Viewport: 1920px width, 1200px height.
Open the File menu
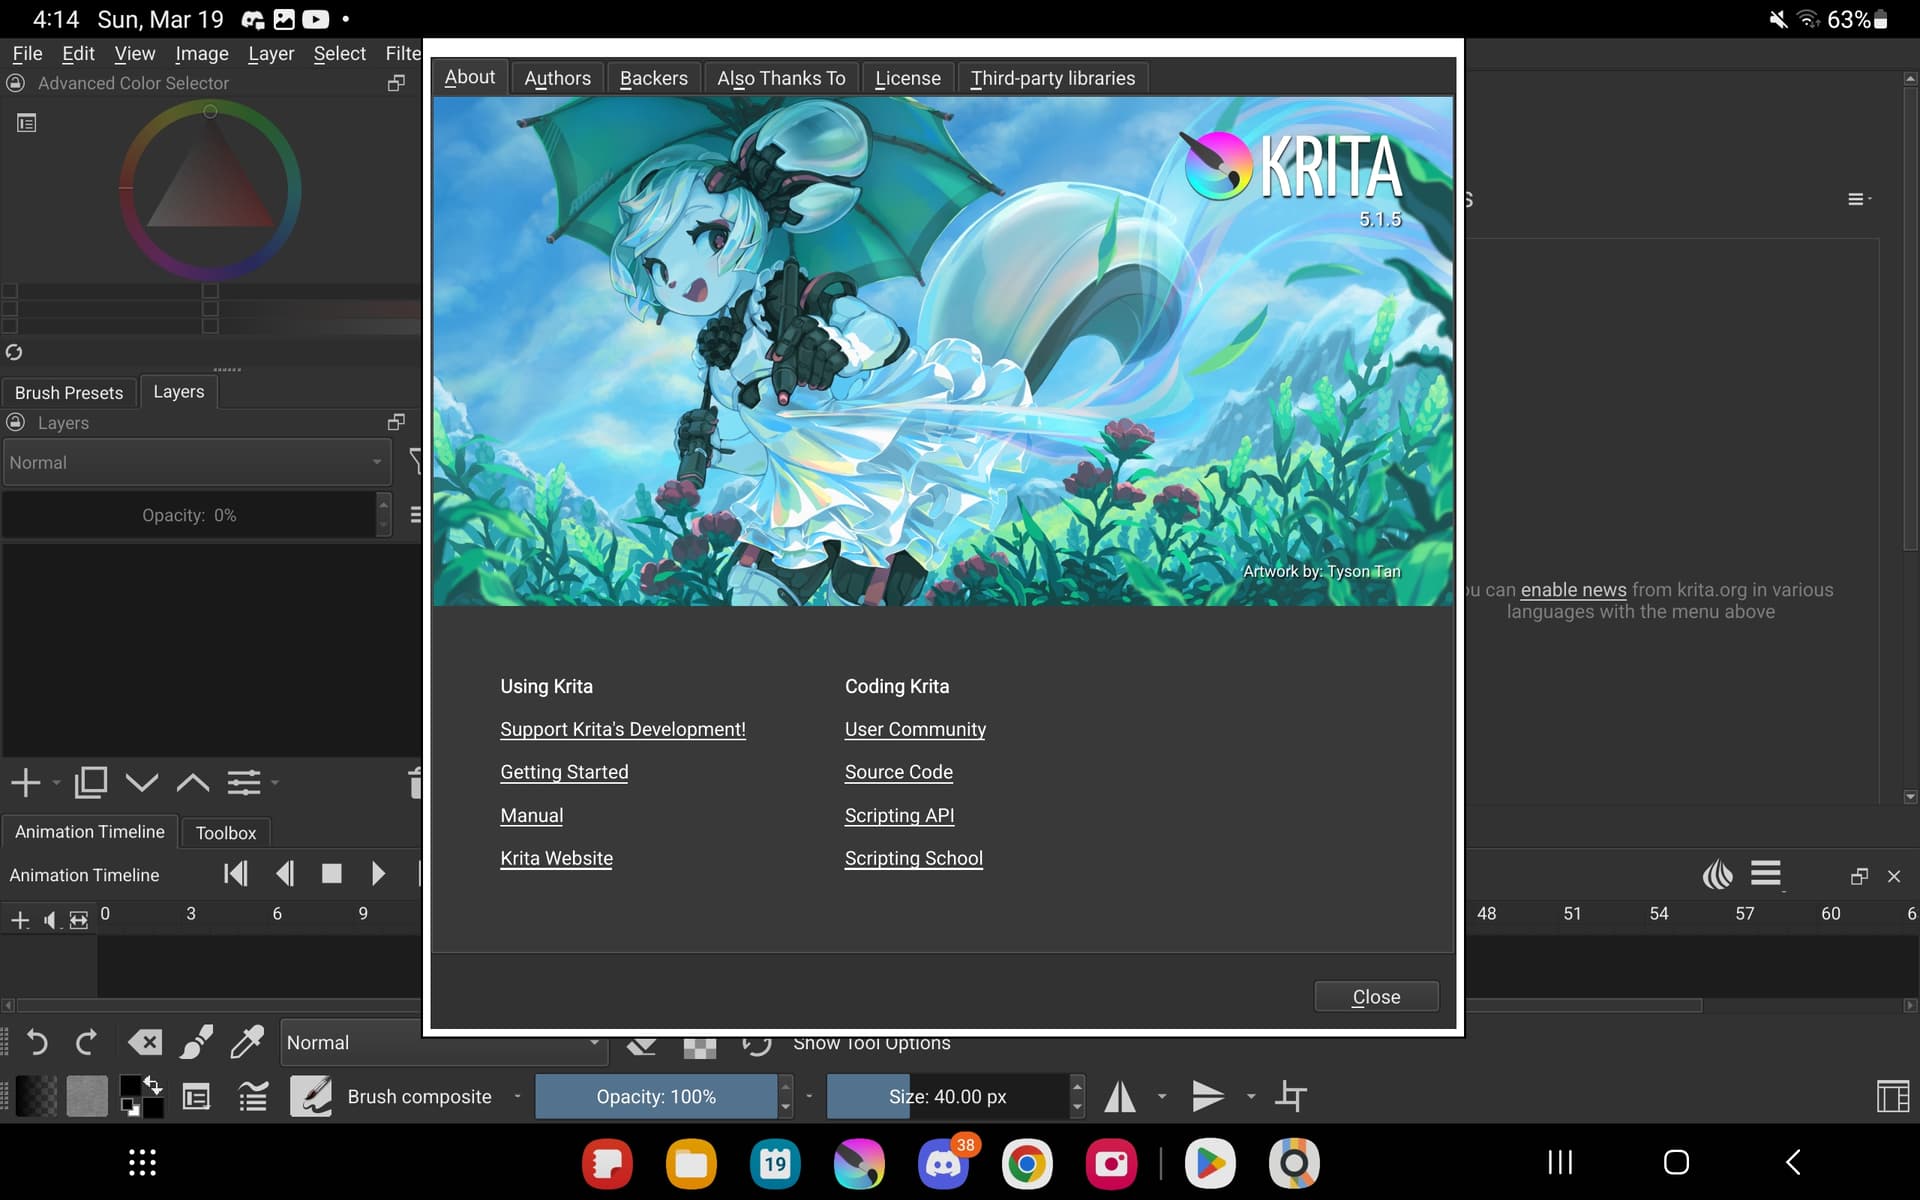(27, 54)
